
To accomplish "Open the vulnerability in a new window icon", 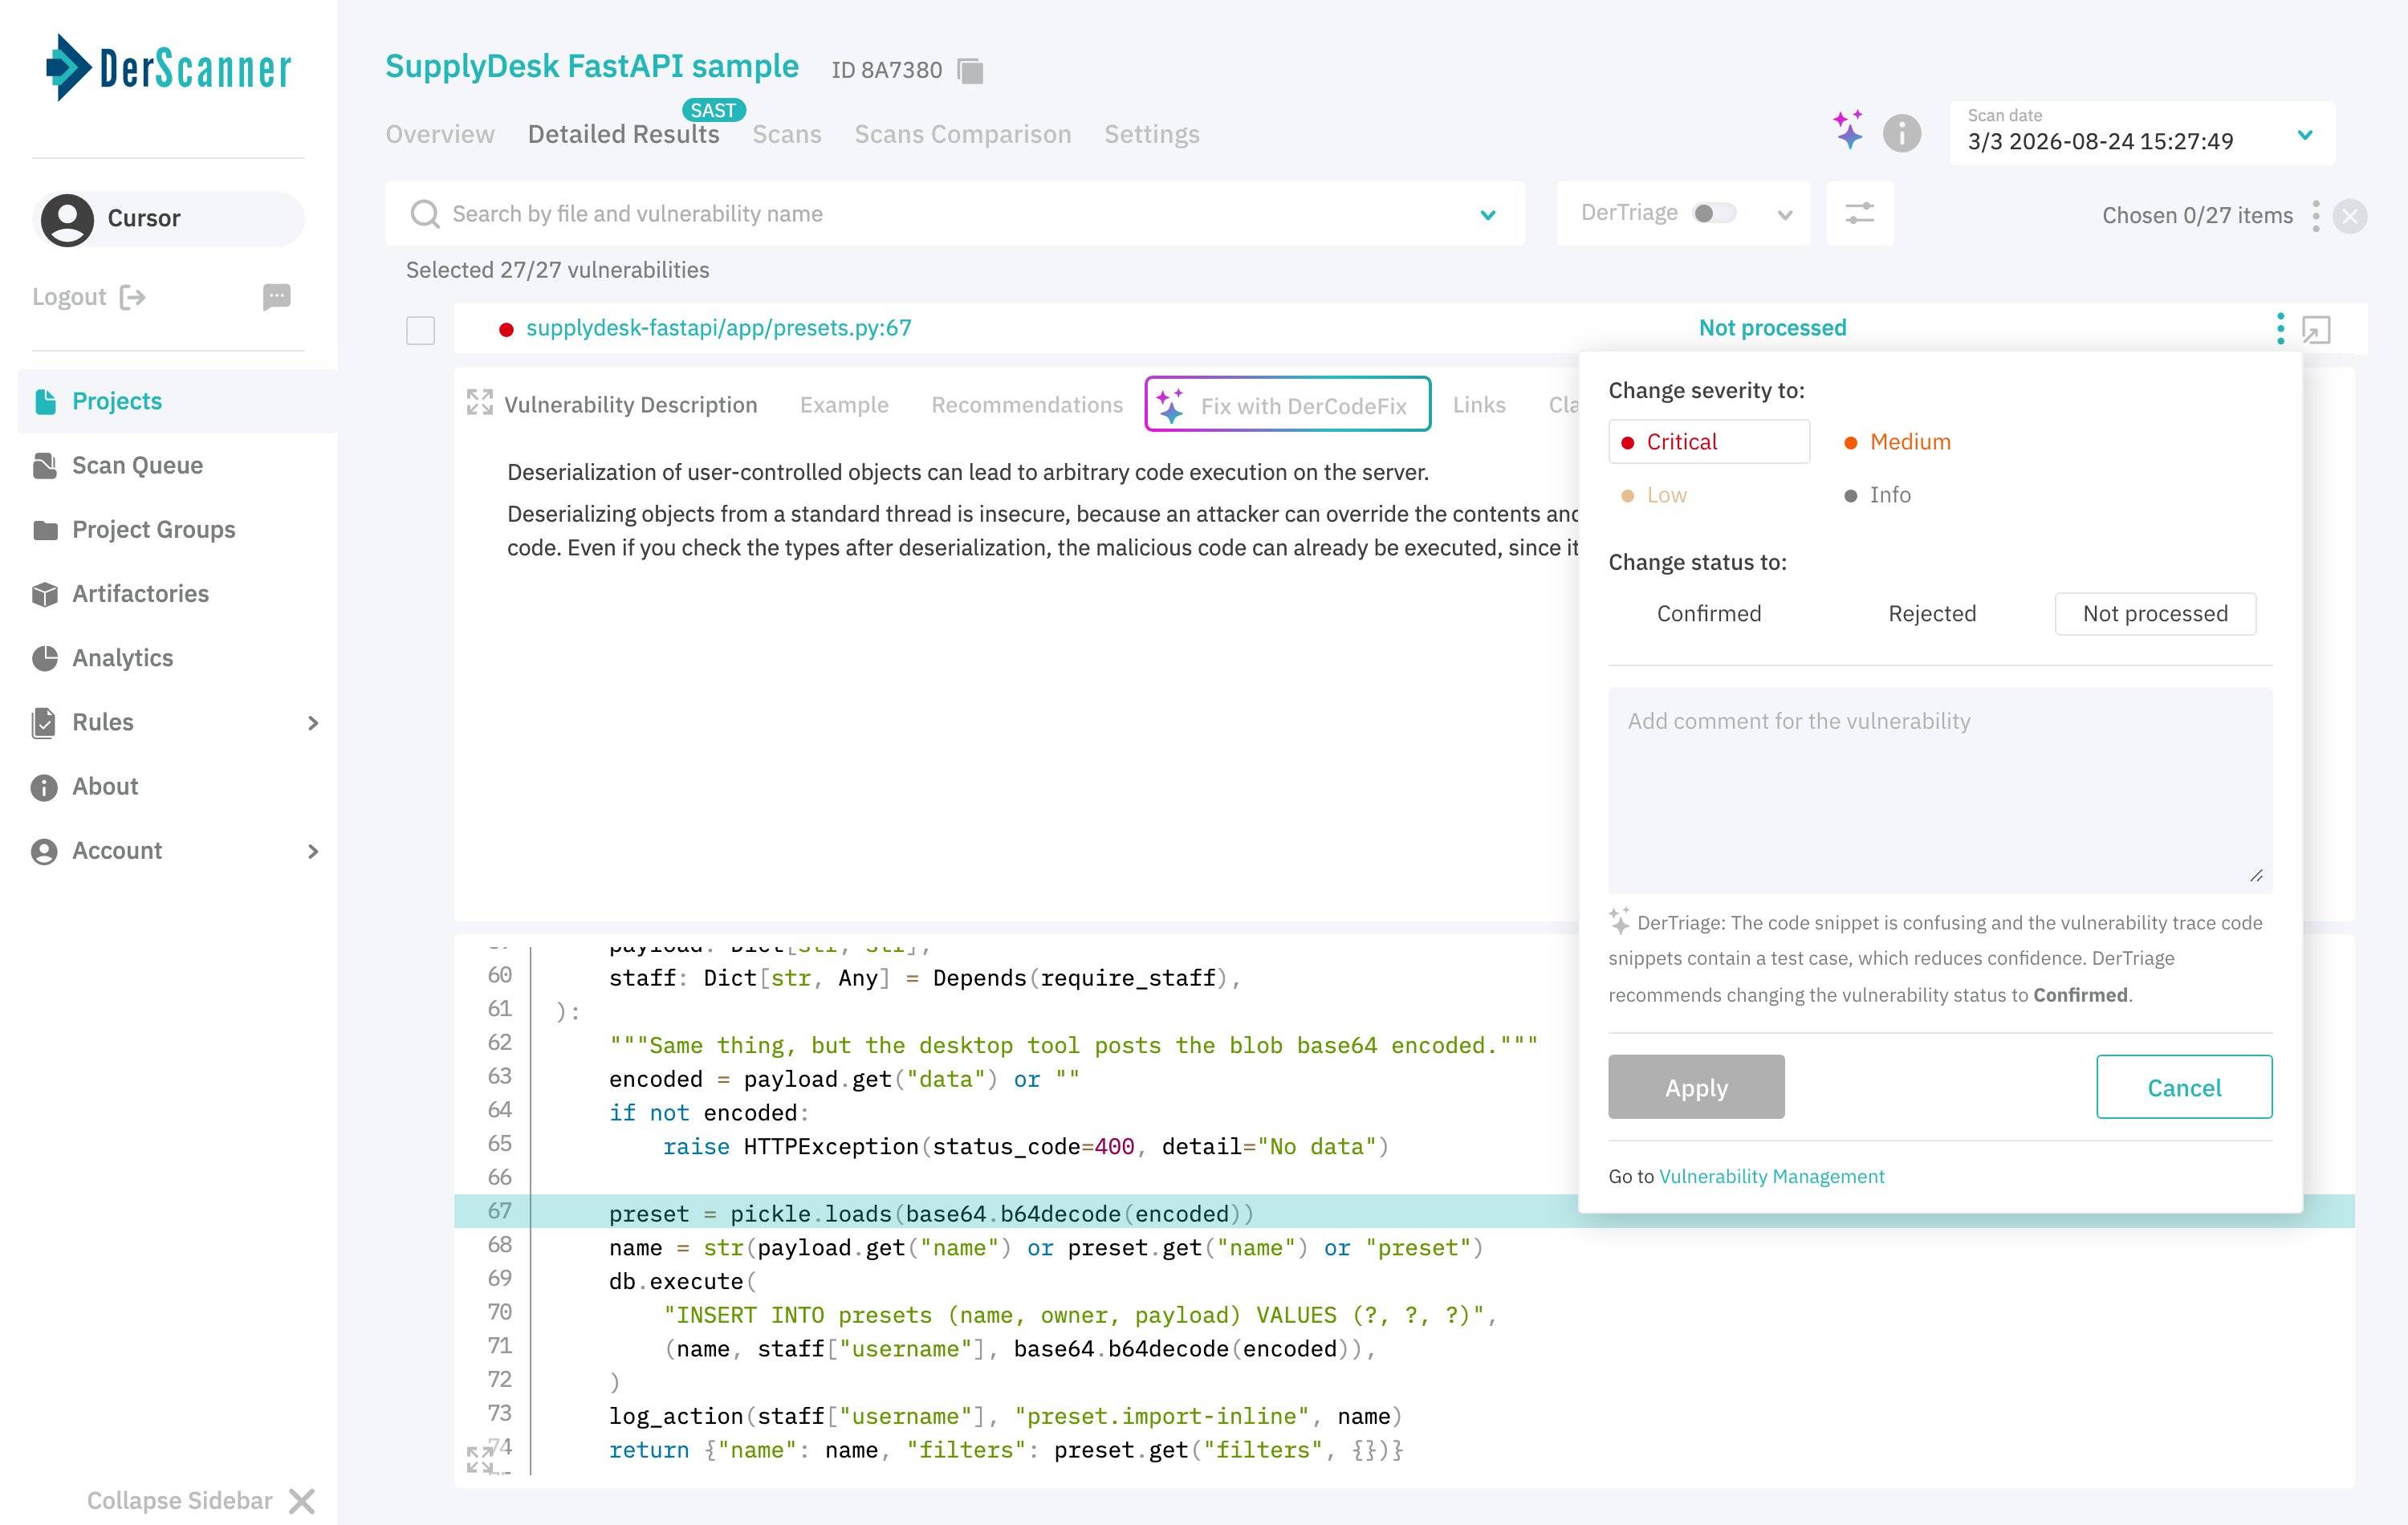I will pos(2316,329).
